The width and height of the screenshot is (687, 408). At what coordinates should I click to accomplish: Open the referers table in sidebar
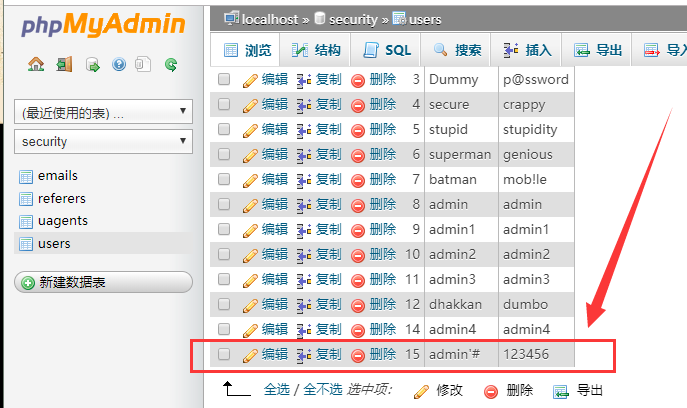61,199
